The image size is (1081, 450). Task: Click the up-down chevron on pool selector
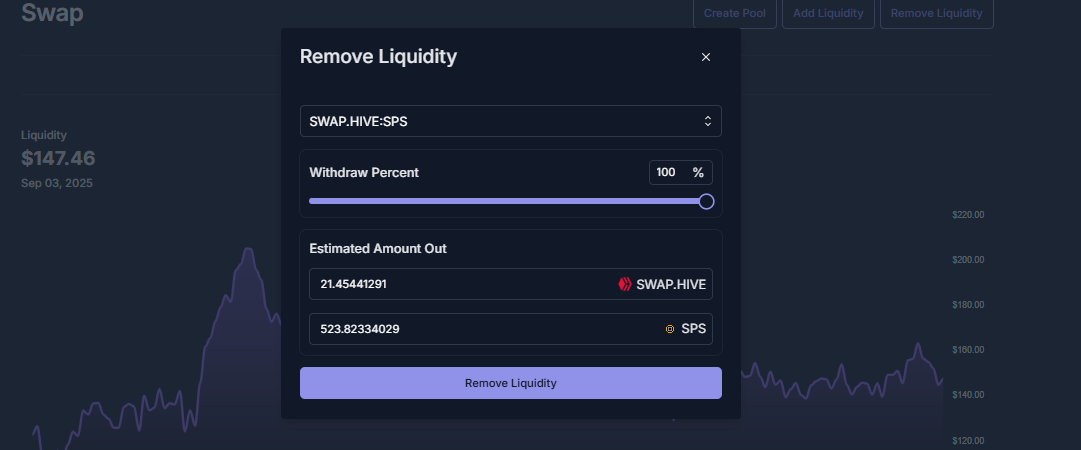pos(707,121)
